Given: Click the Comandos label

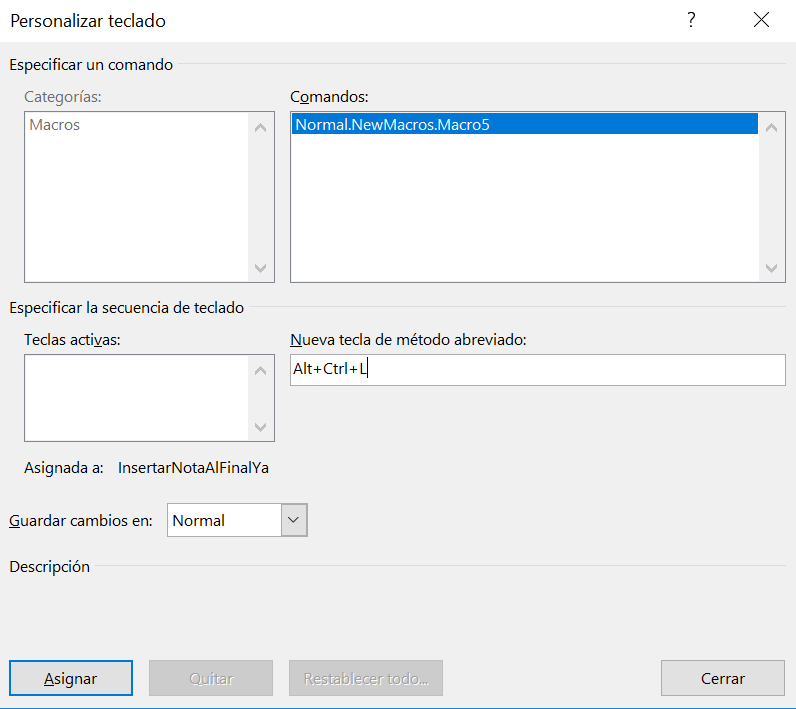Looking at the screenshot, I should tap(329, 96).
